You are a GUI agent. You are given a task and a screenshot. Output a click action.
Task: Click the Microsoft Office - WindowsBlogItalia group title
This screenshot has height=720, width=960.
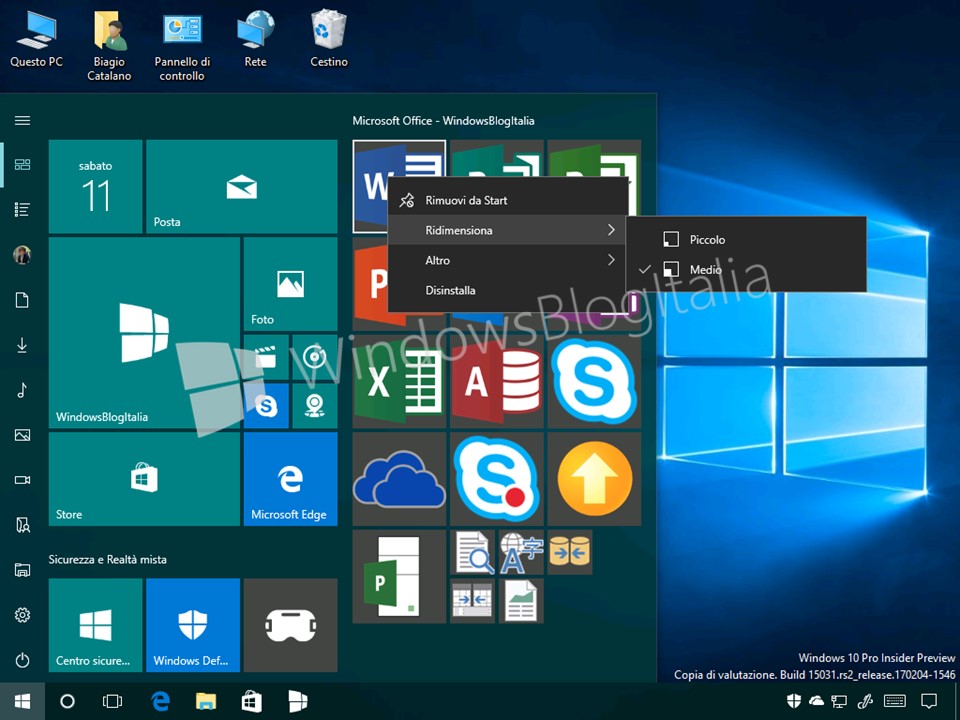[x=443, y=121]
